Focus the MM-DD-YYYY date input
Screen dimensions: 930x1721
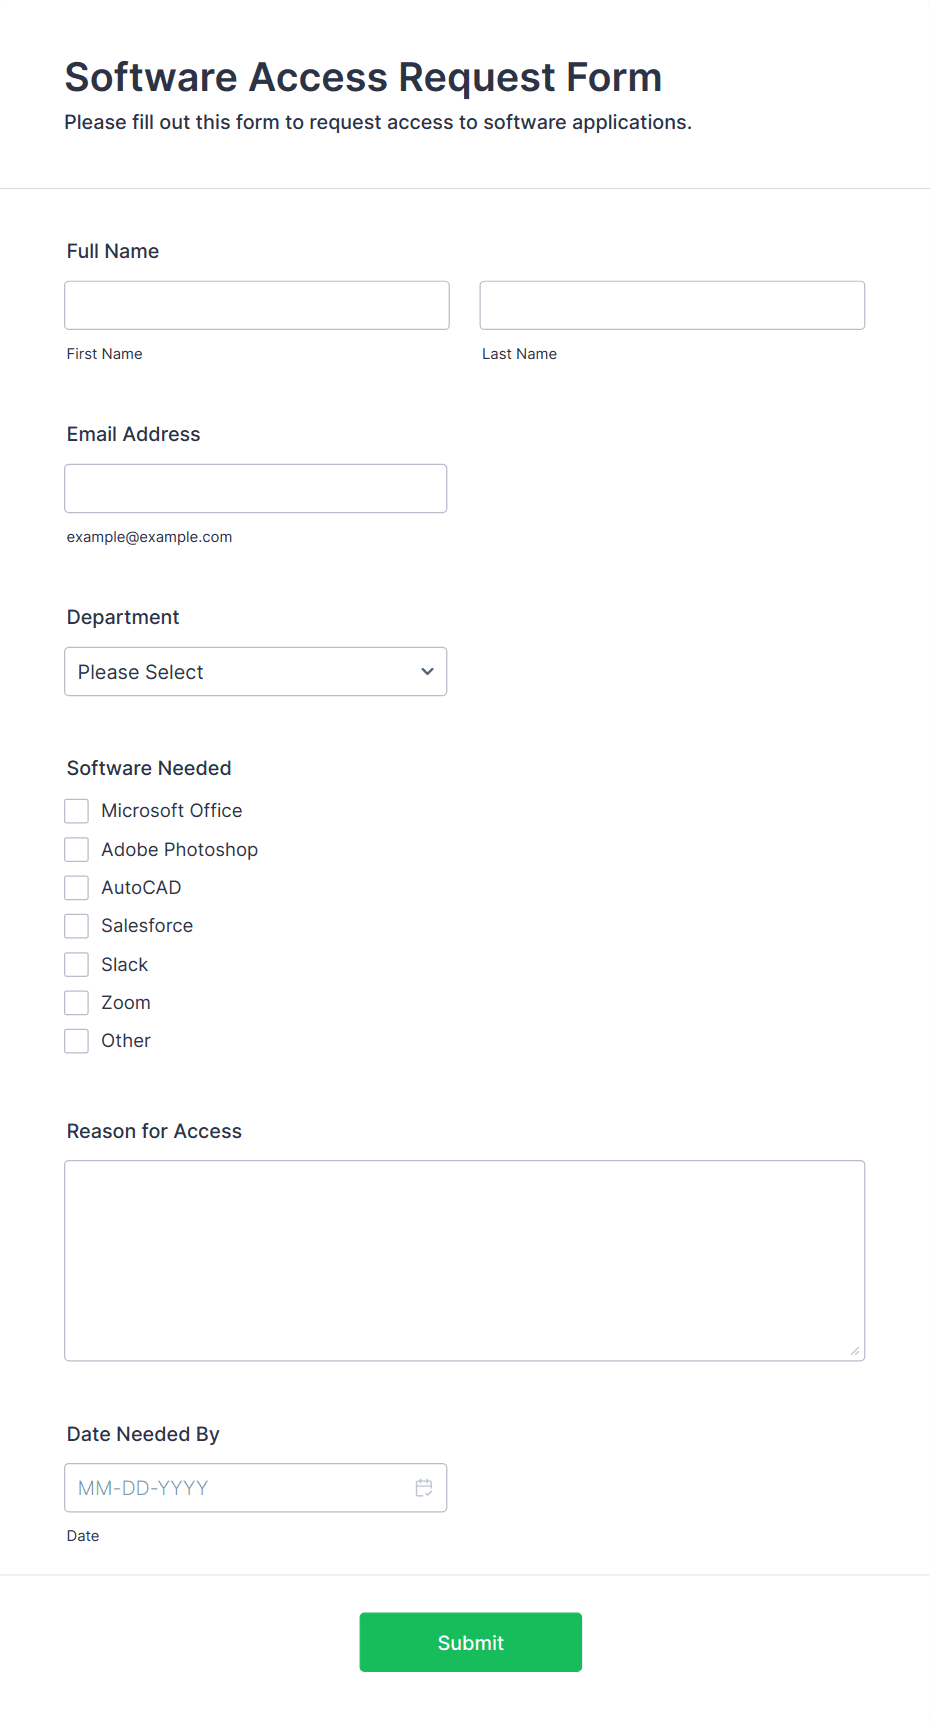[256, 1488]
